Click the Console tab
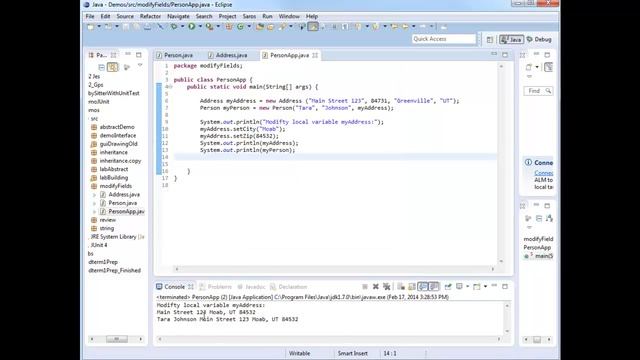The image size is (640, 360). [x=175, y=287]
